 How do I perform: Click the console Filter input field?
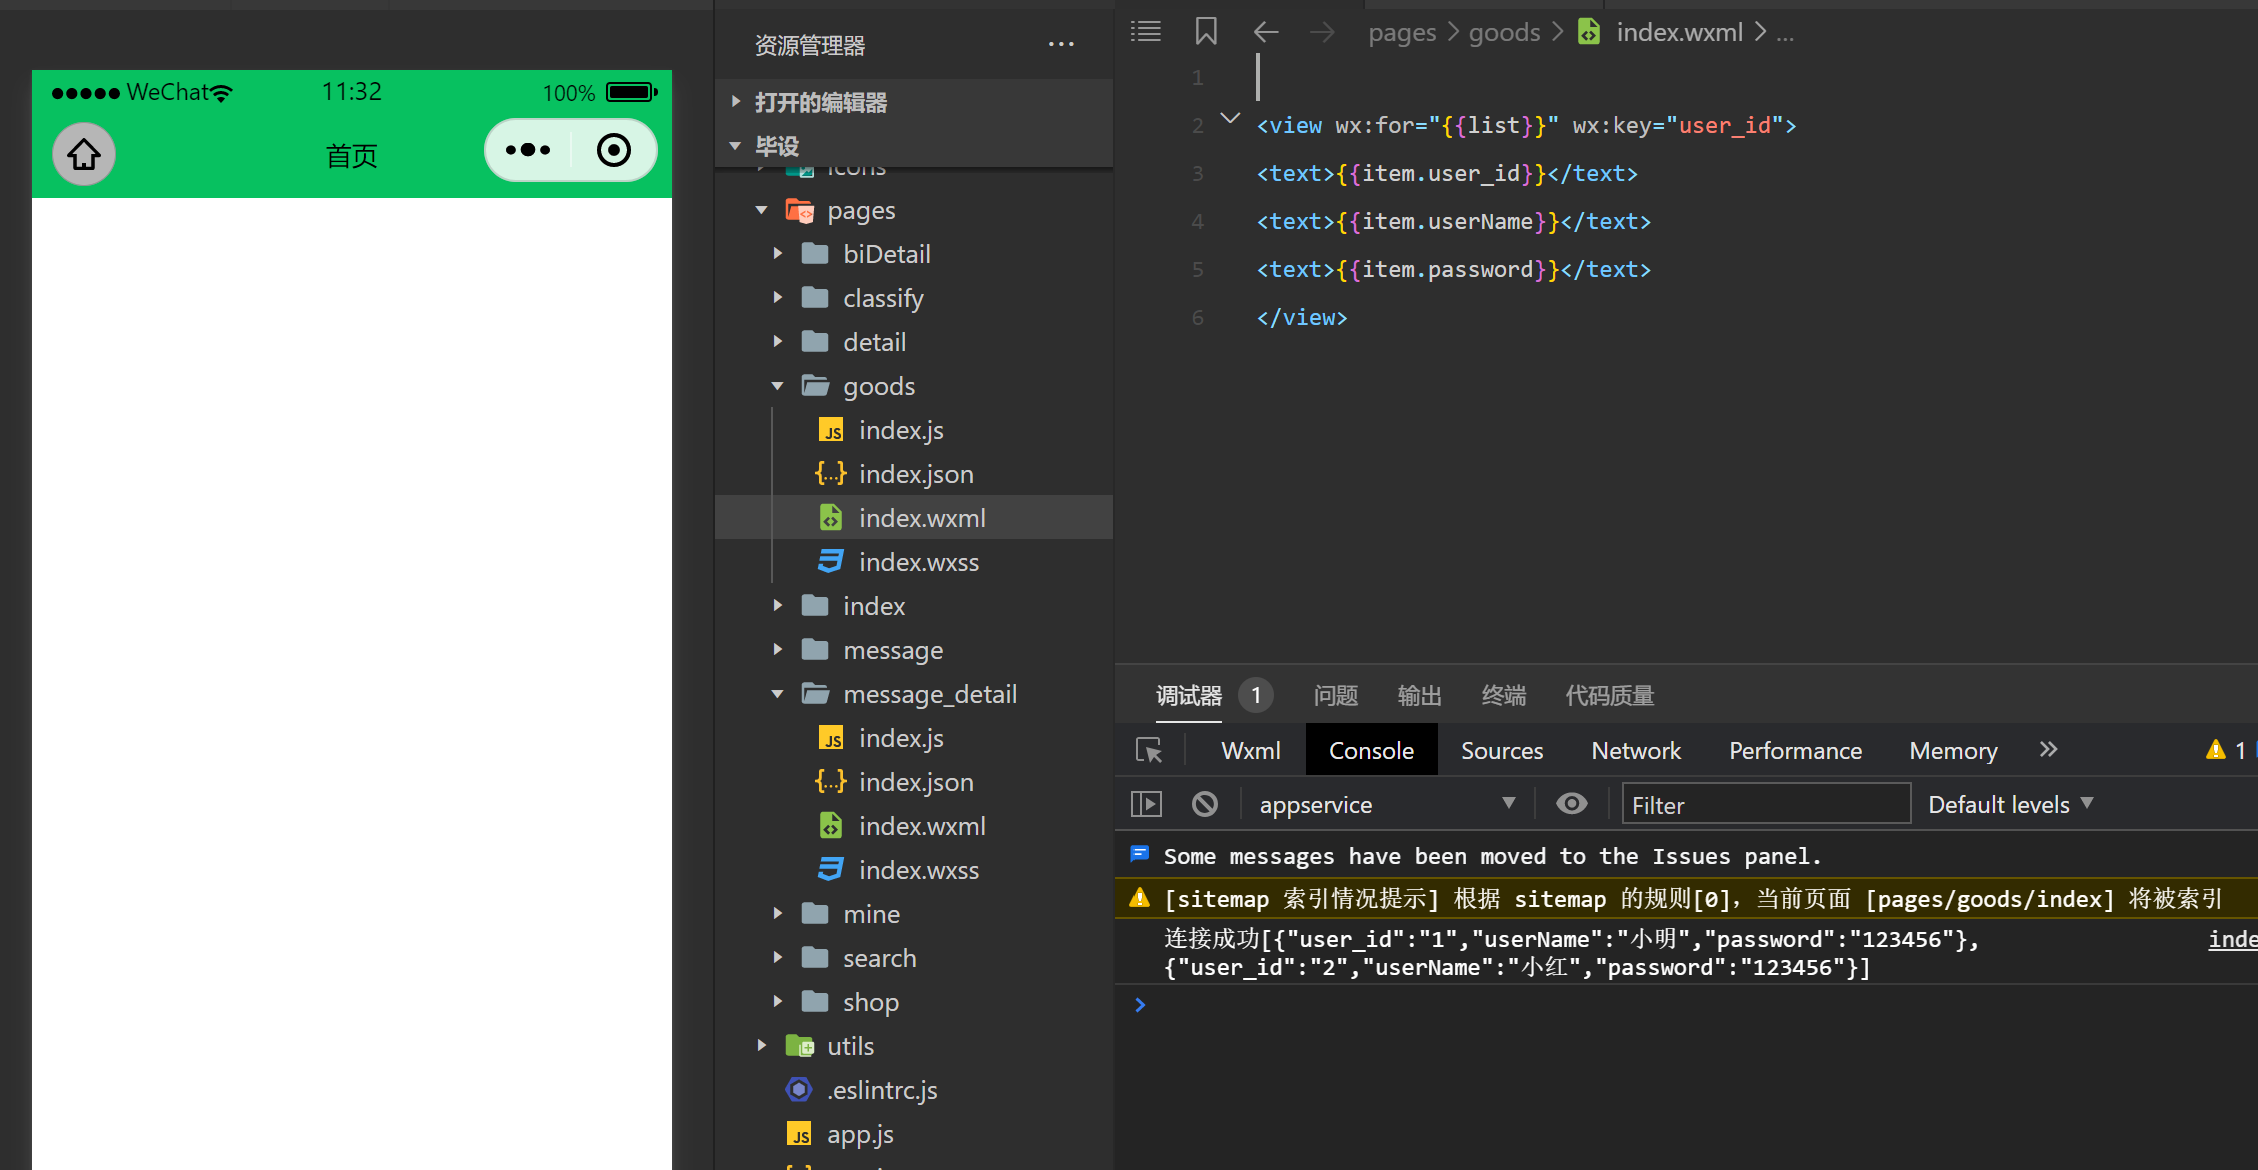coord(1765,804)
